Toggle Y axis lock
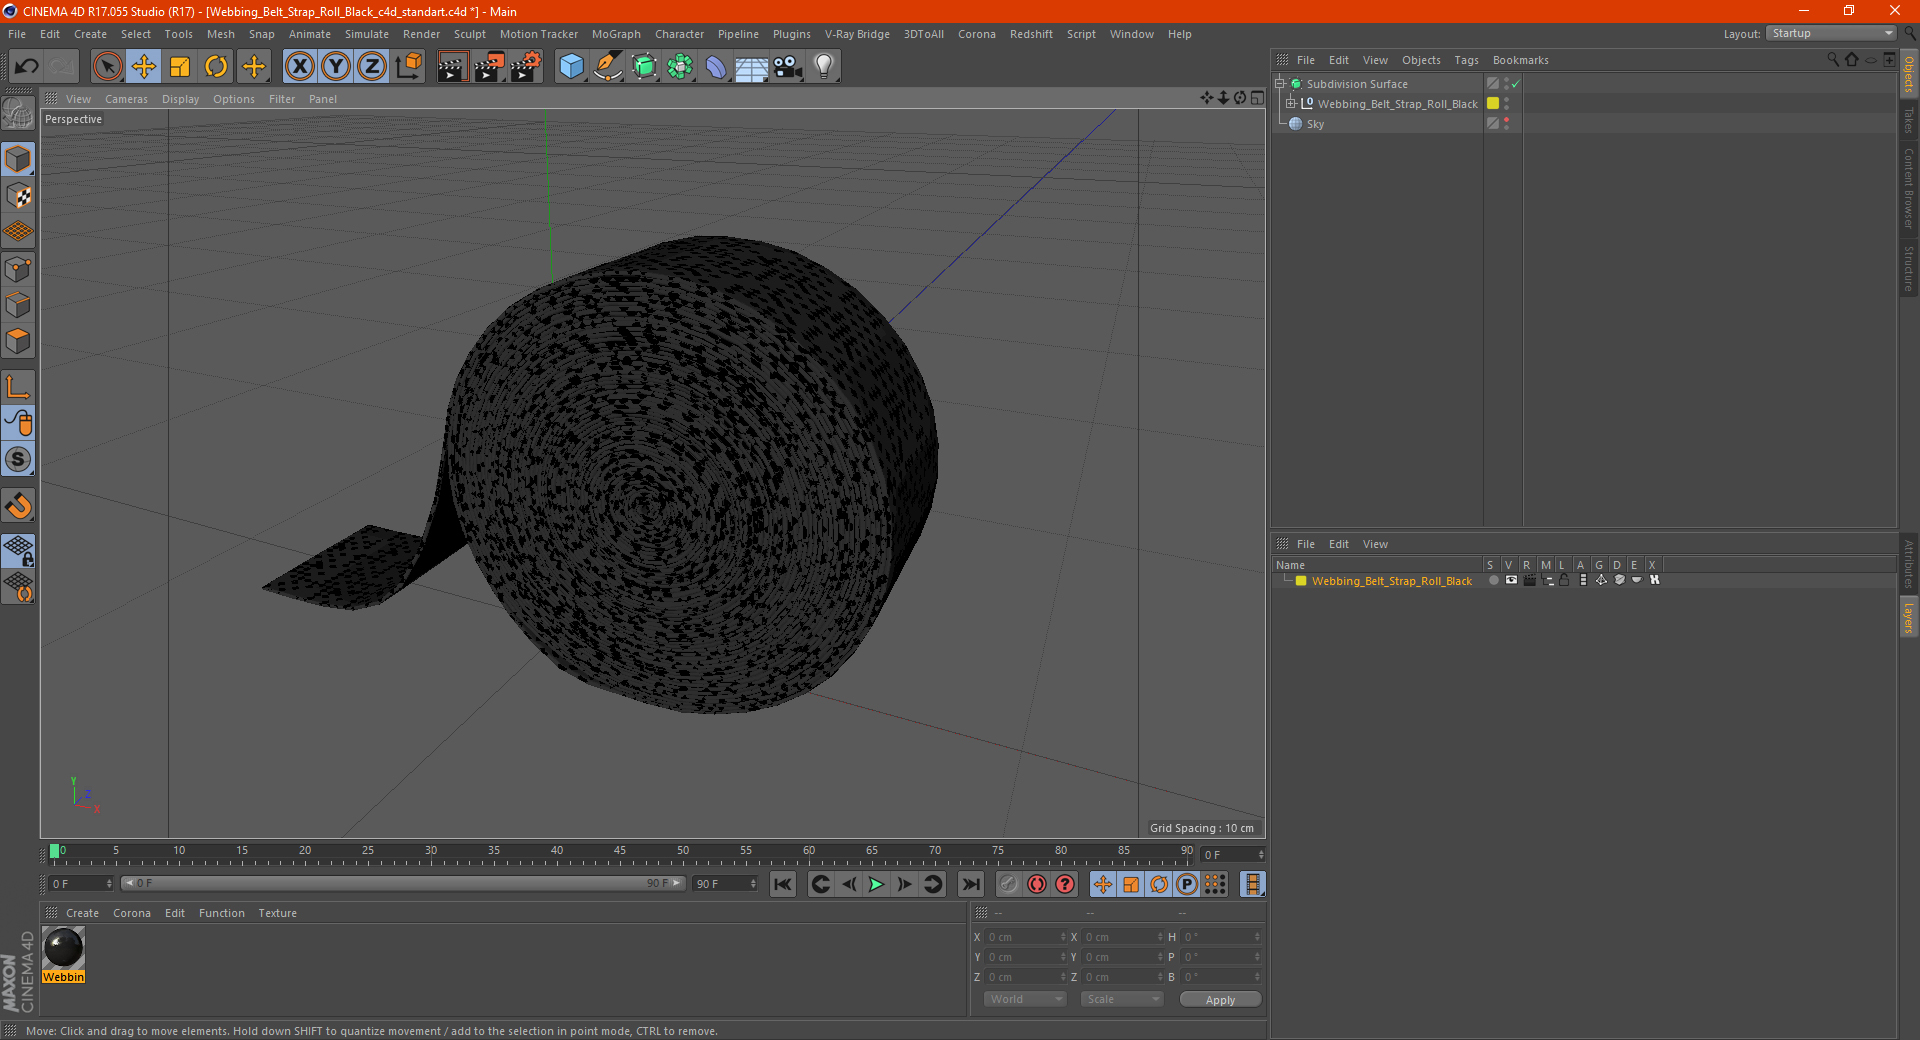This screenshot has height=1040, width=1920. pyautogui.click(x=336, y=67)
